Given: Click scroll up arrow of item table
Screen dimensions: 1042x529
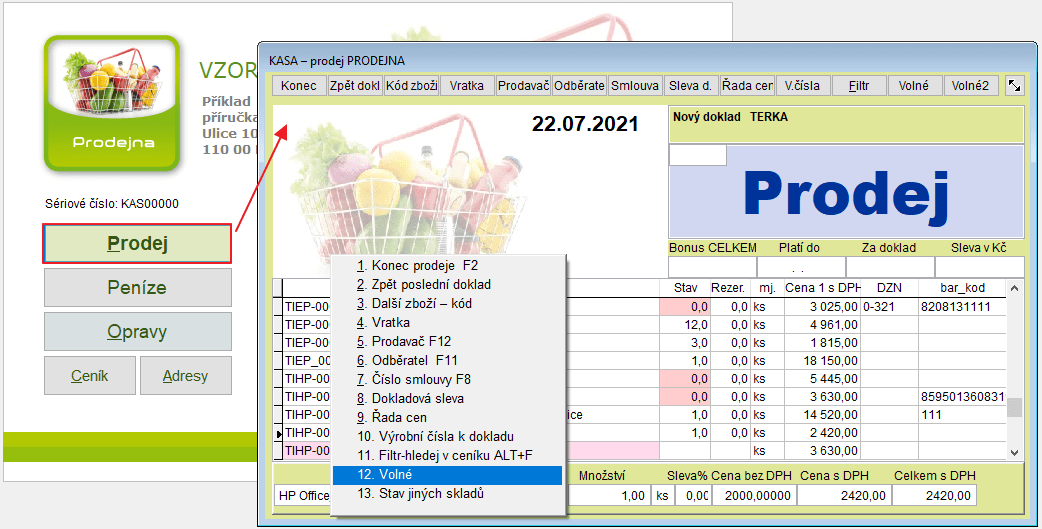Looking at the screenshot, I should point(1014,288).
